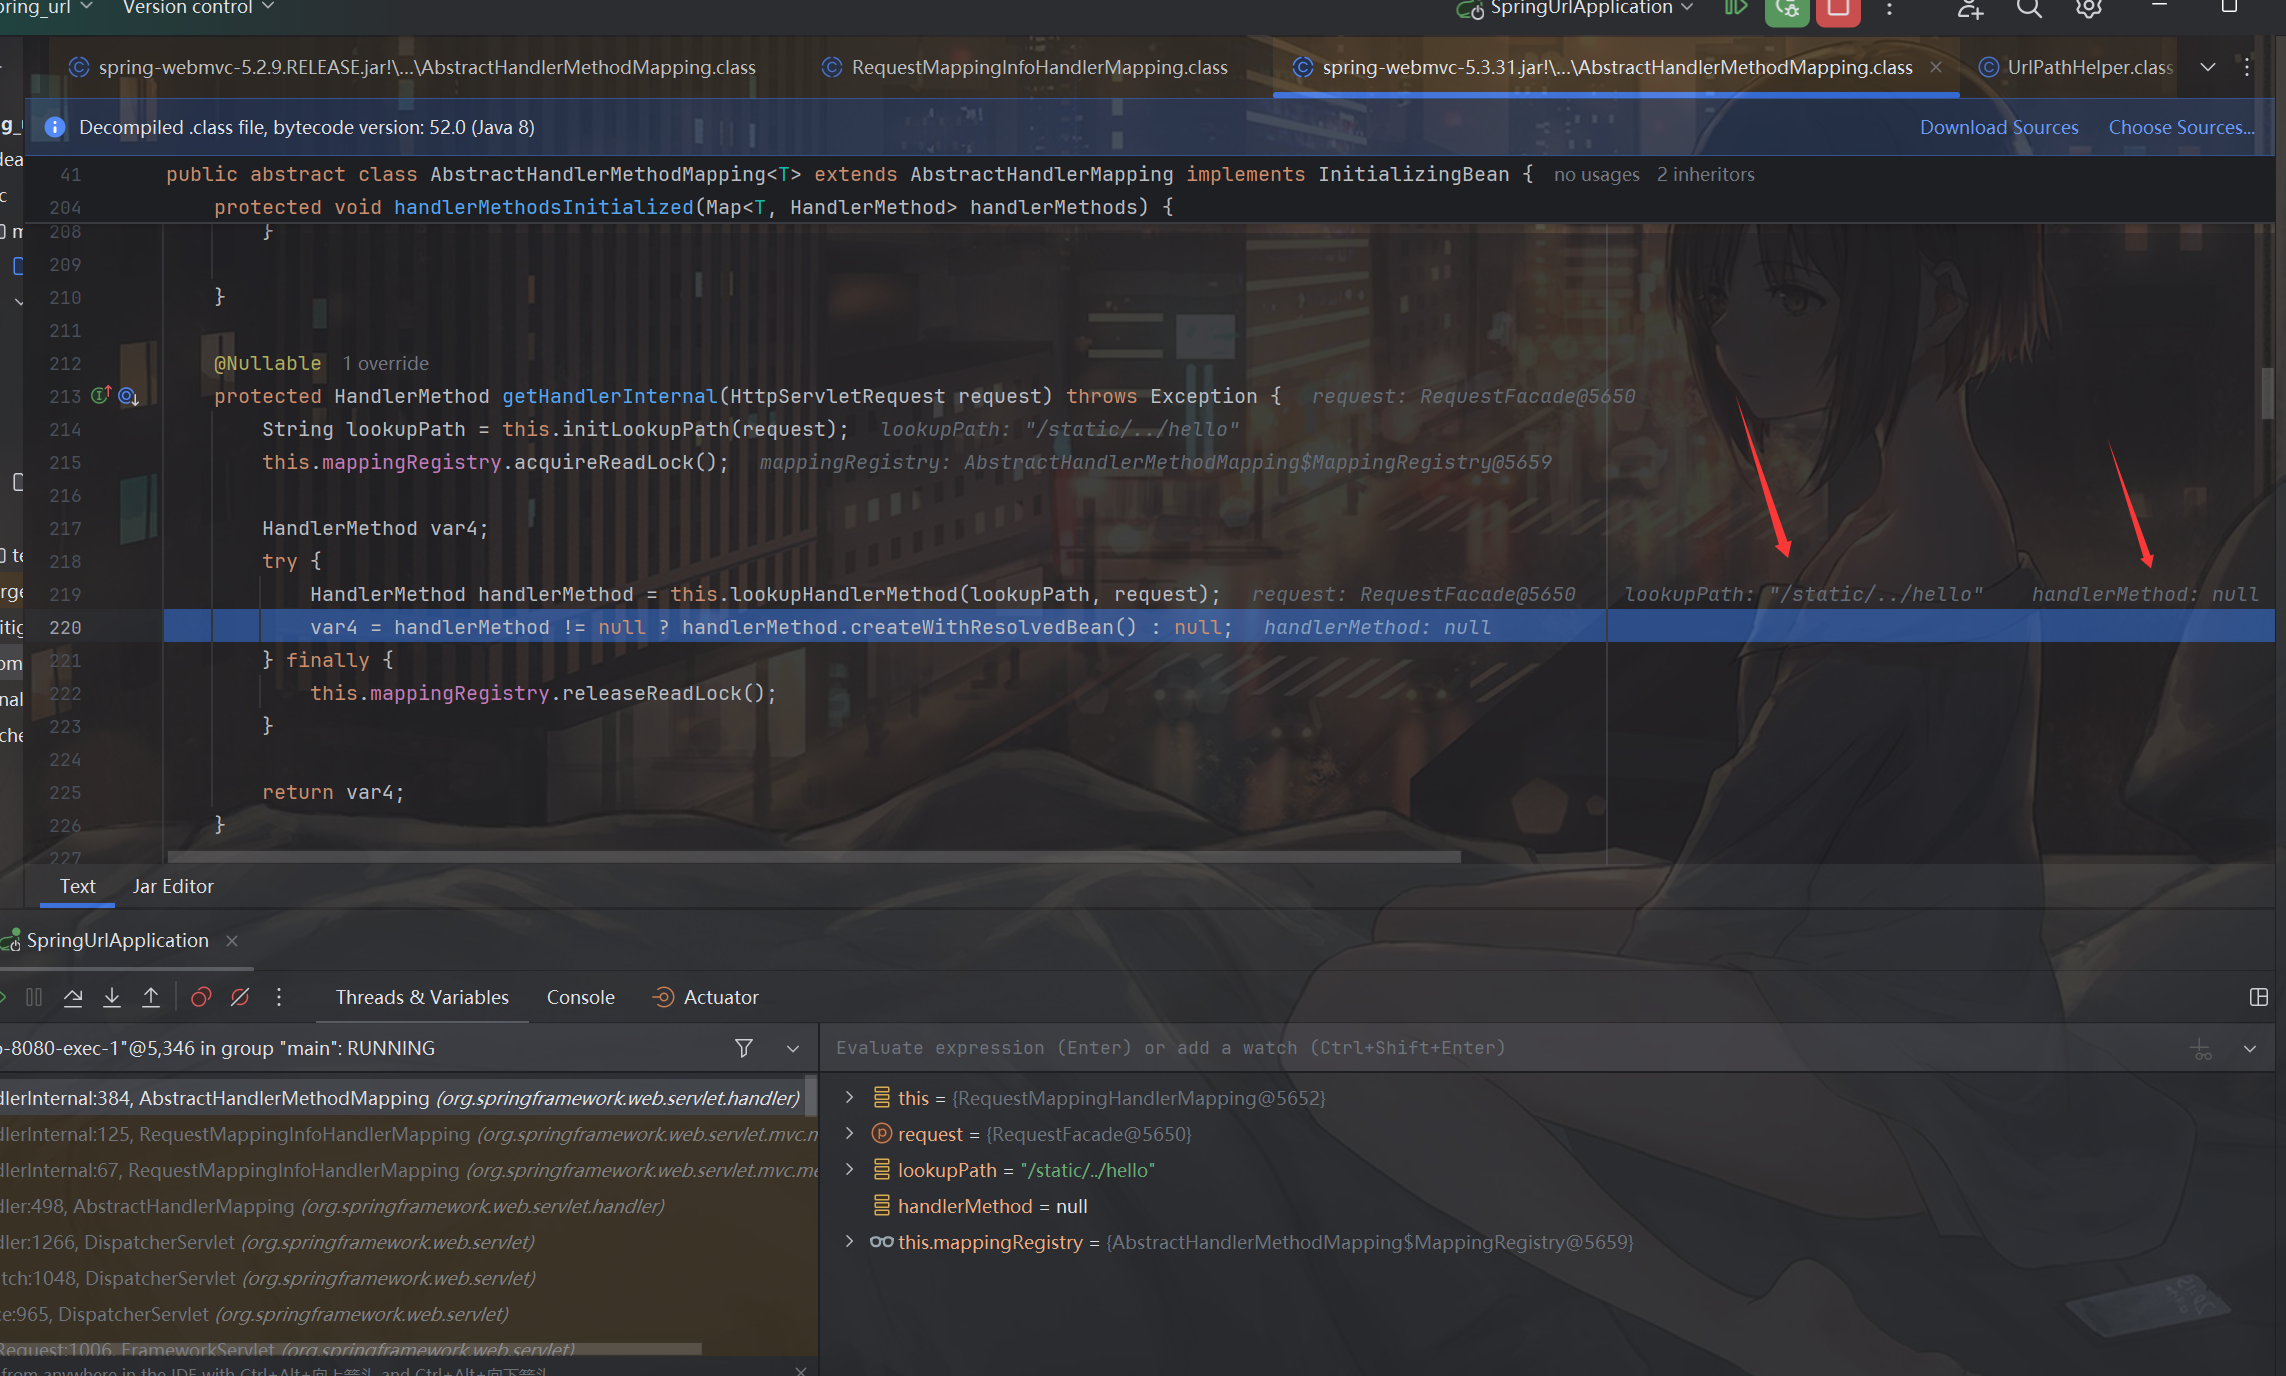
Task: Click the thread frames filter icon
Action: [743, 1048]
